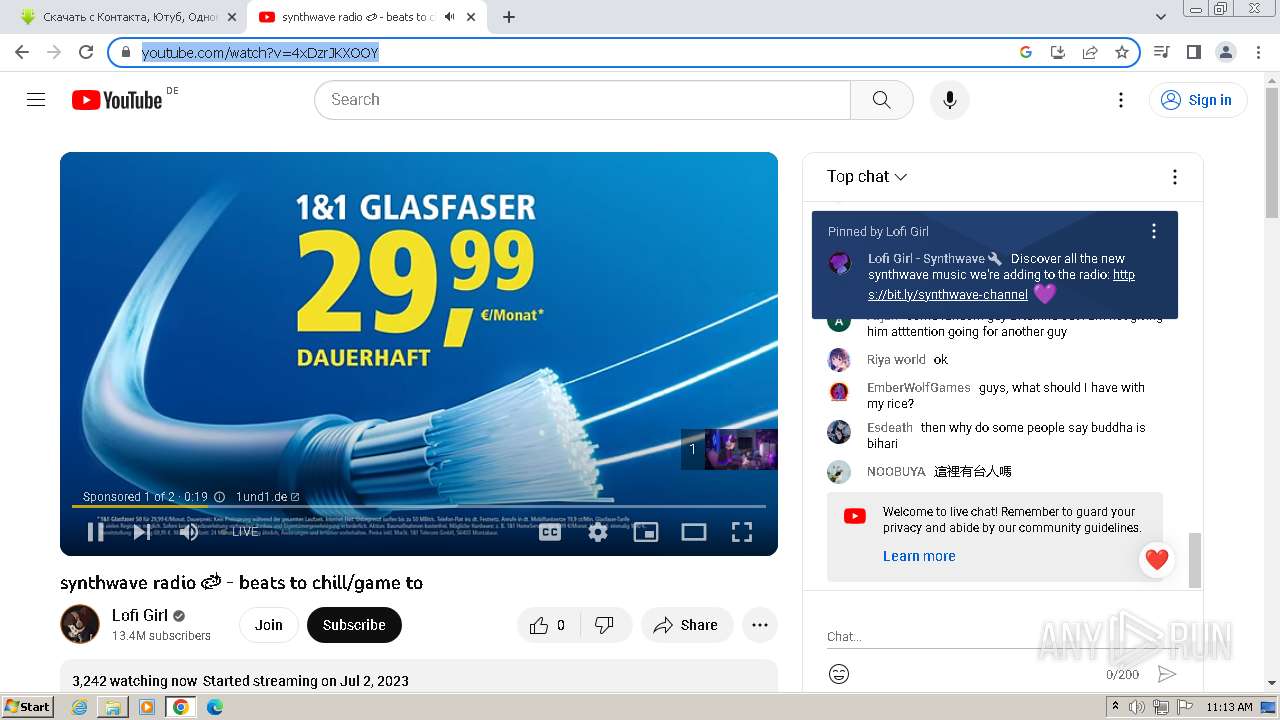The width and height of the screenshot is (1280, 720).
Task: Sign in to YouTube account
Action: coord(1197,100)
